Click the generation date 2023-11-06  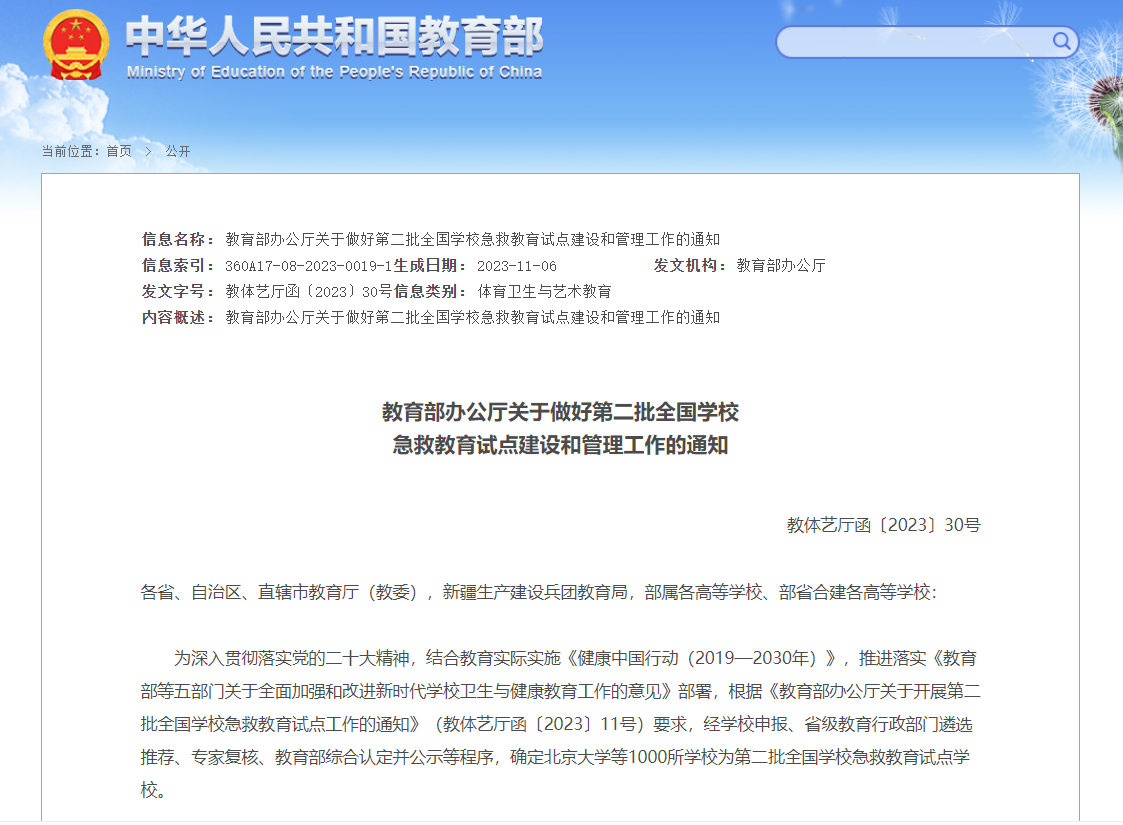(516, 266)
